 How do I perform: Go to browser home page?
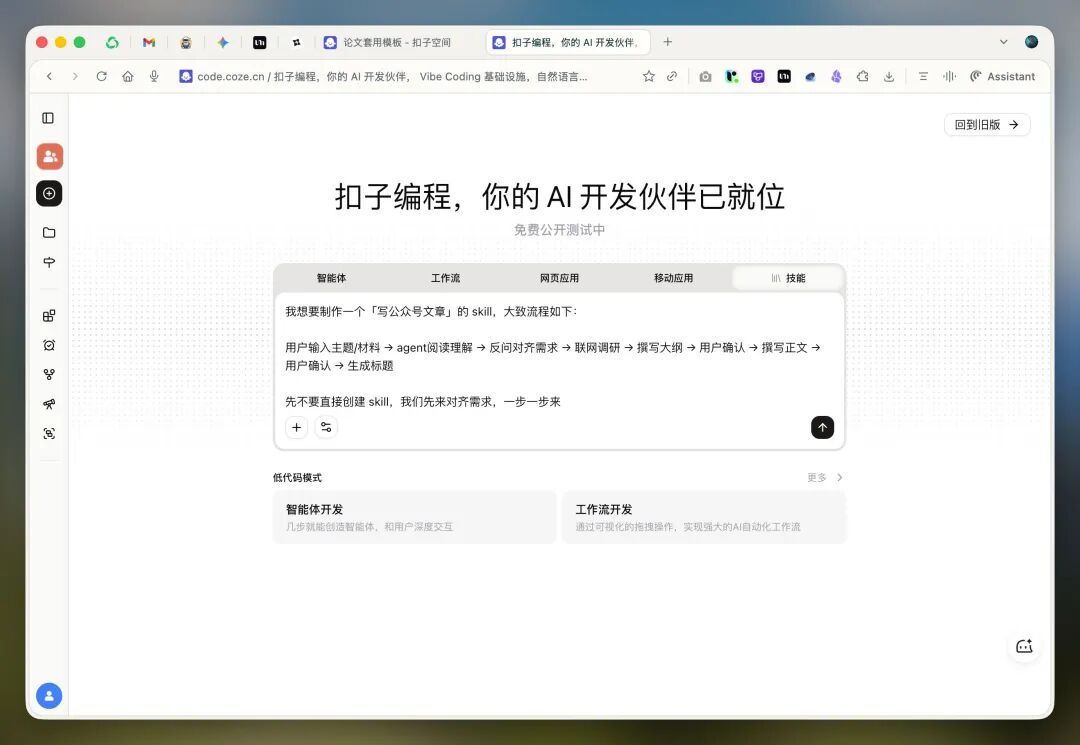point(128,76)
